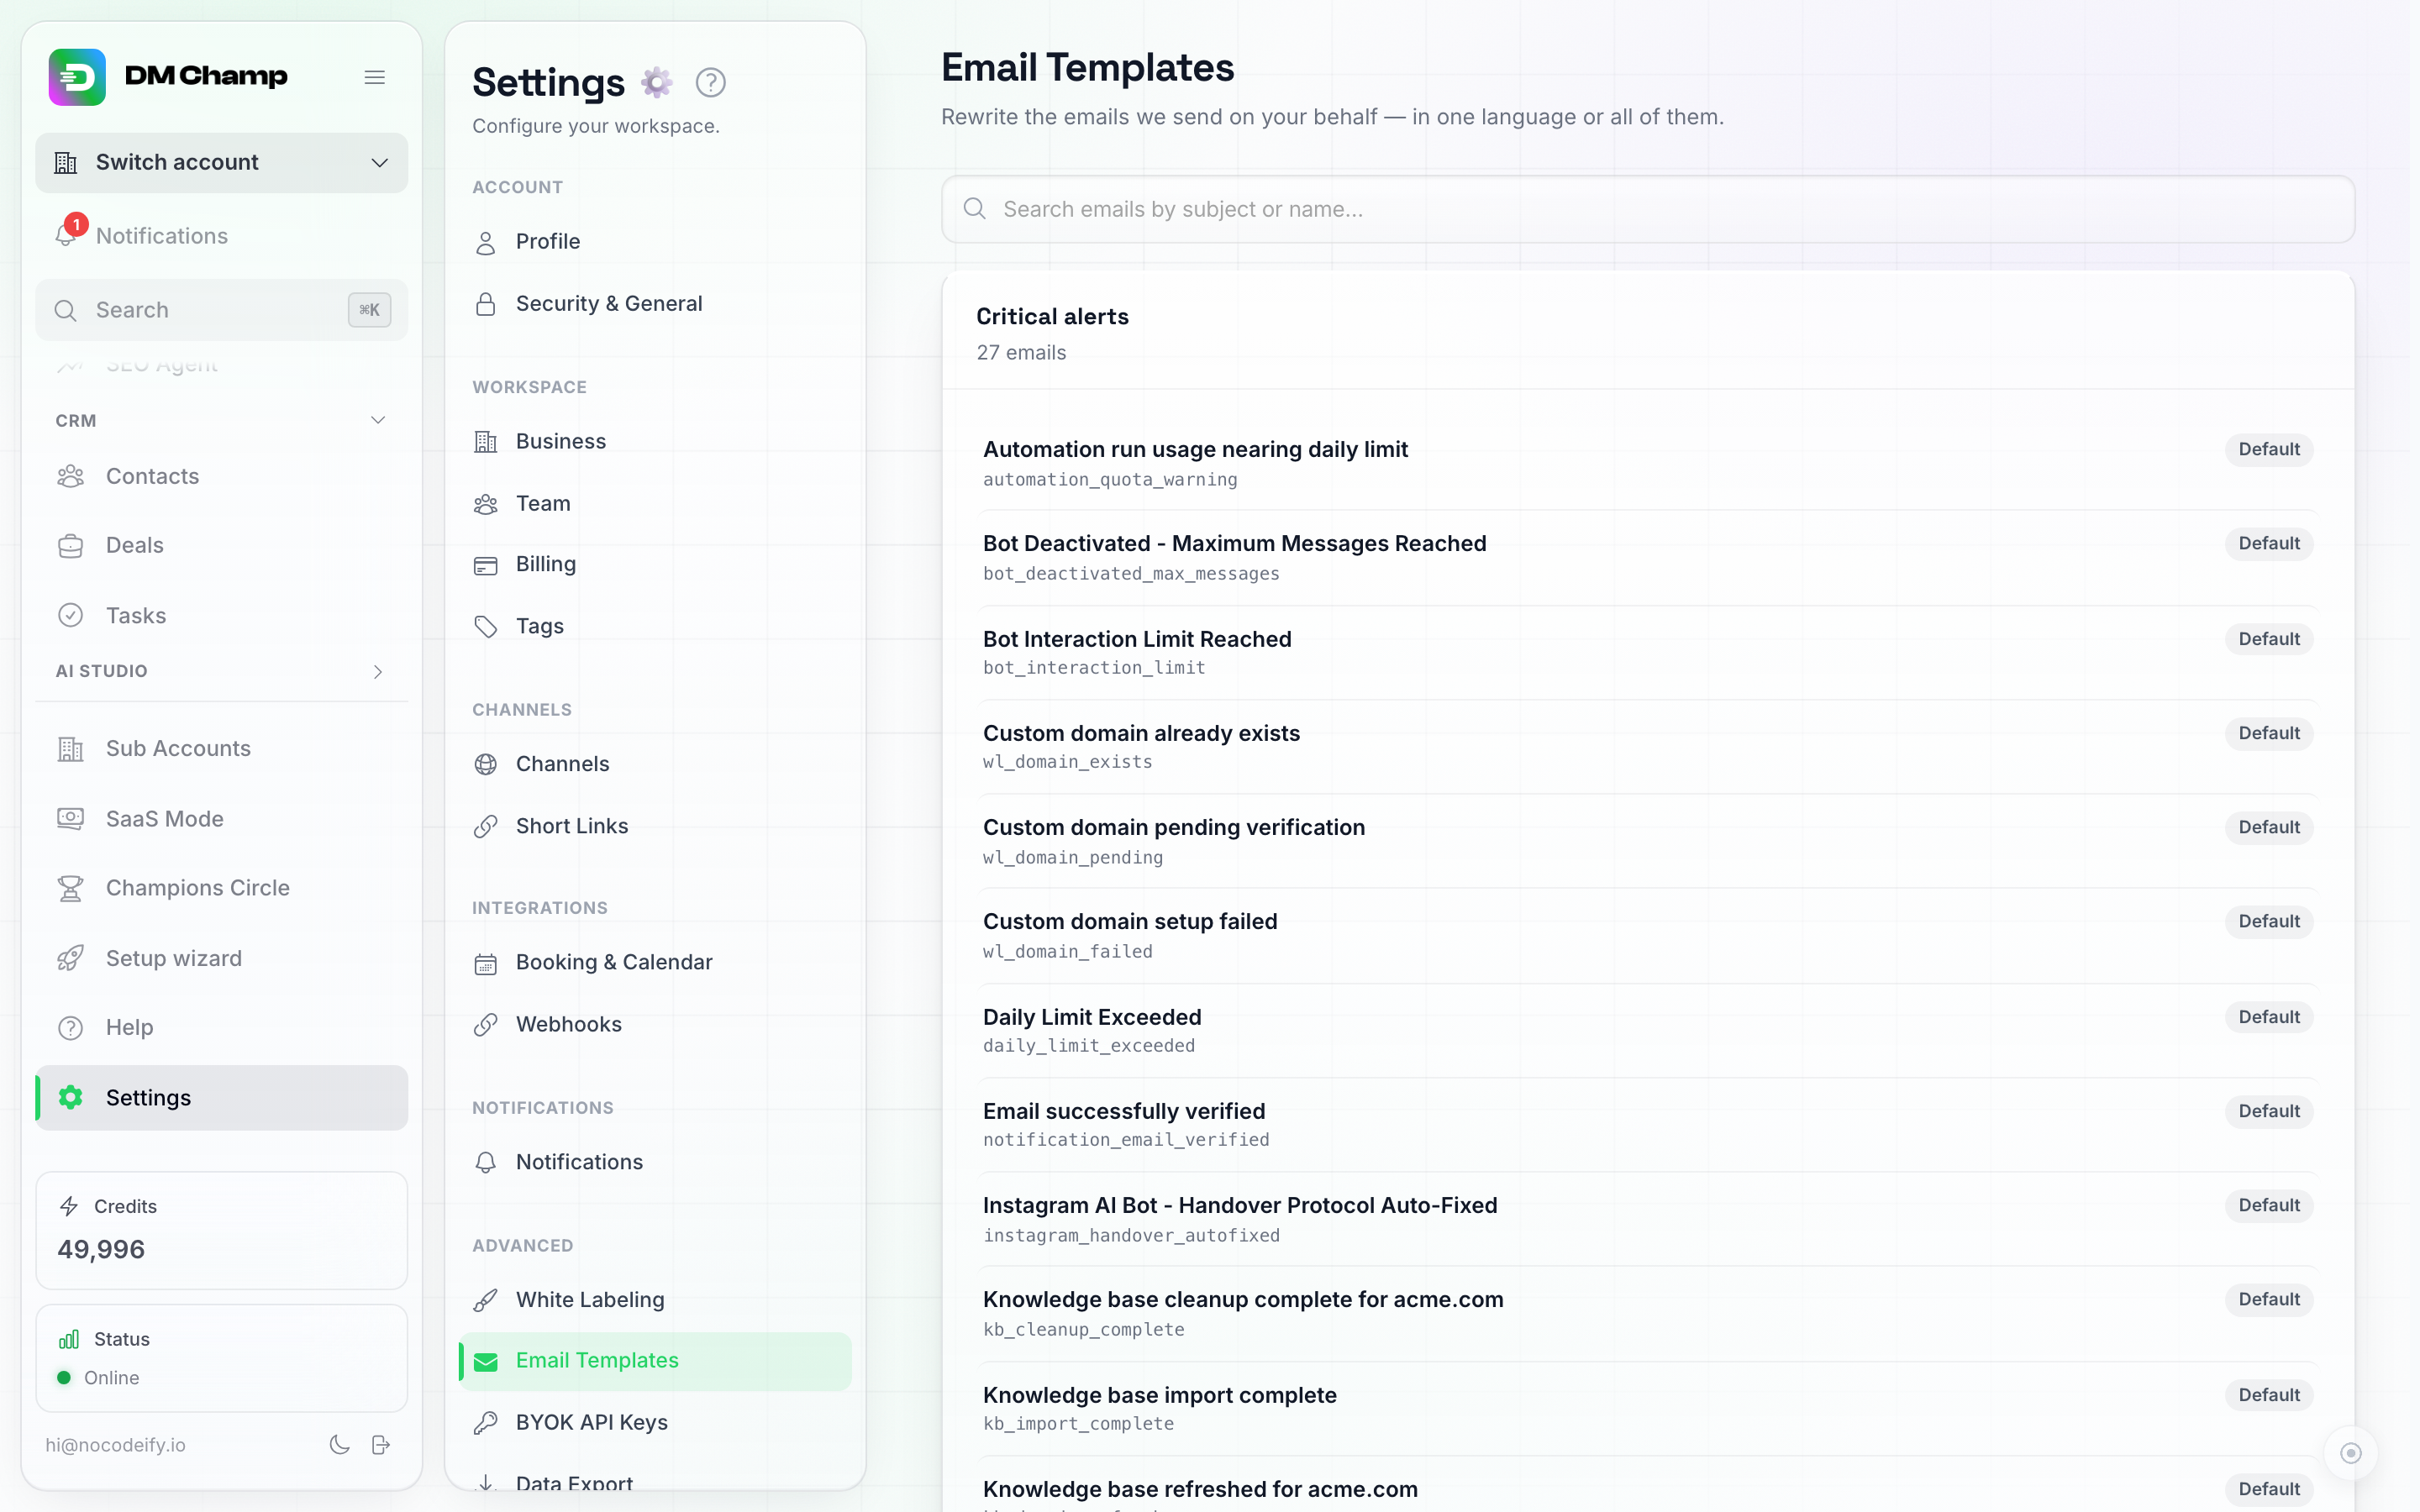The width and height of the screenshot is (2420, 1512).
Task: Open Custom domain pending verification template
Action: tap(1648, 841)
